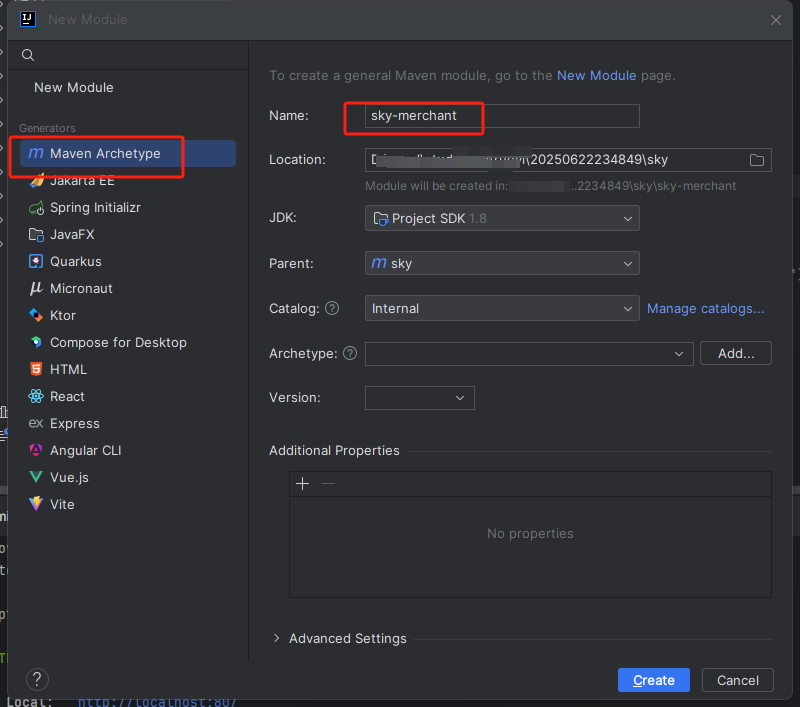Click the Compose for Desktop icon

[36, 342]
